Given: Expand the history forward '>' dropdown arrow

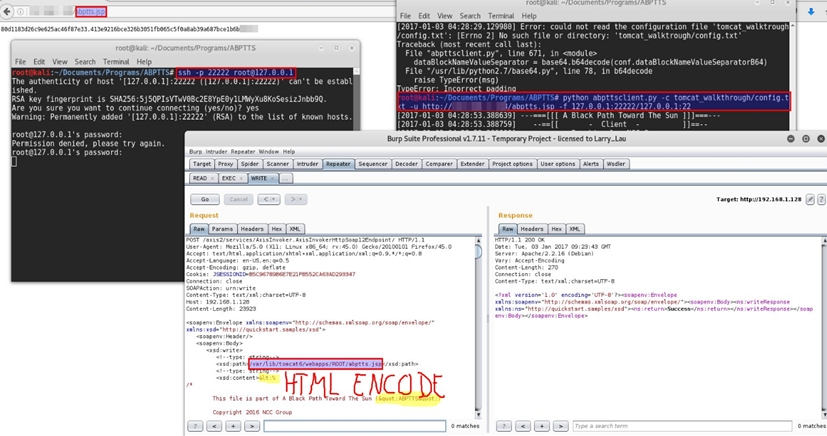Looking at the screenshot, I should [302, 199].
